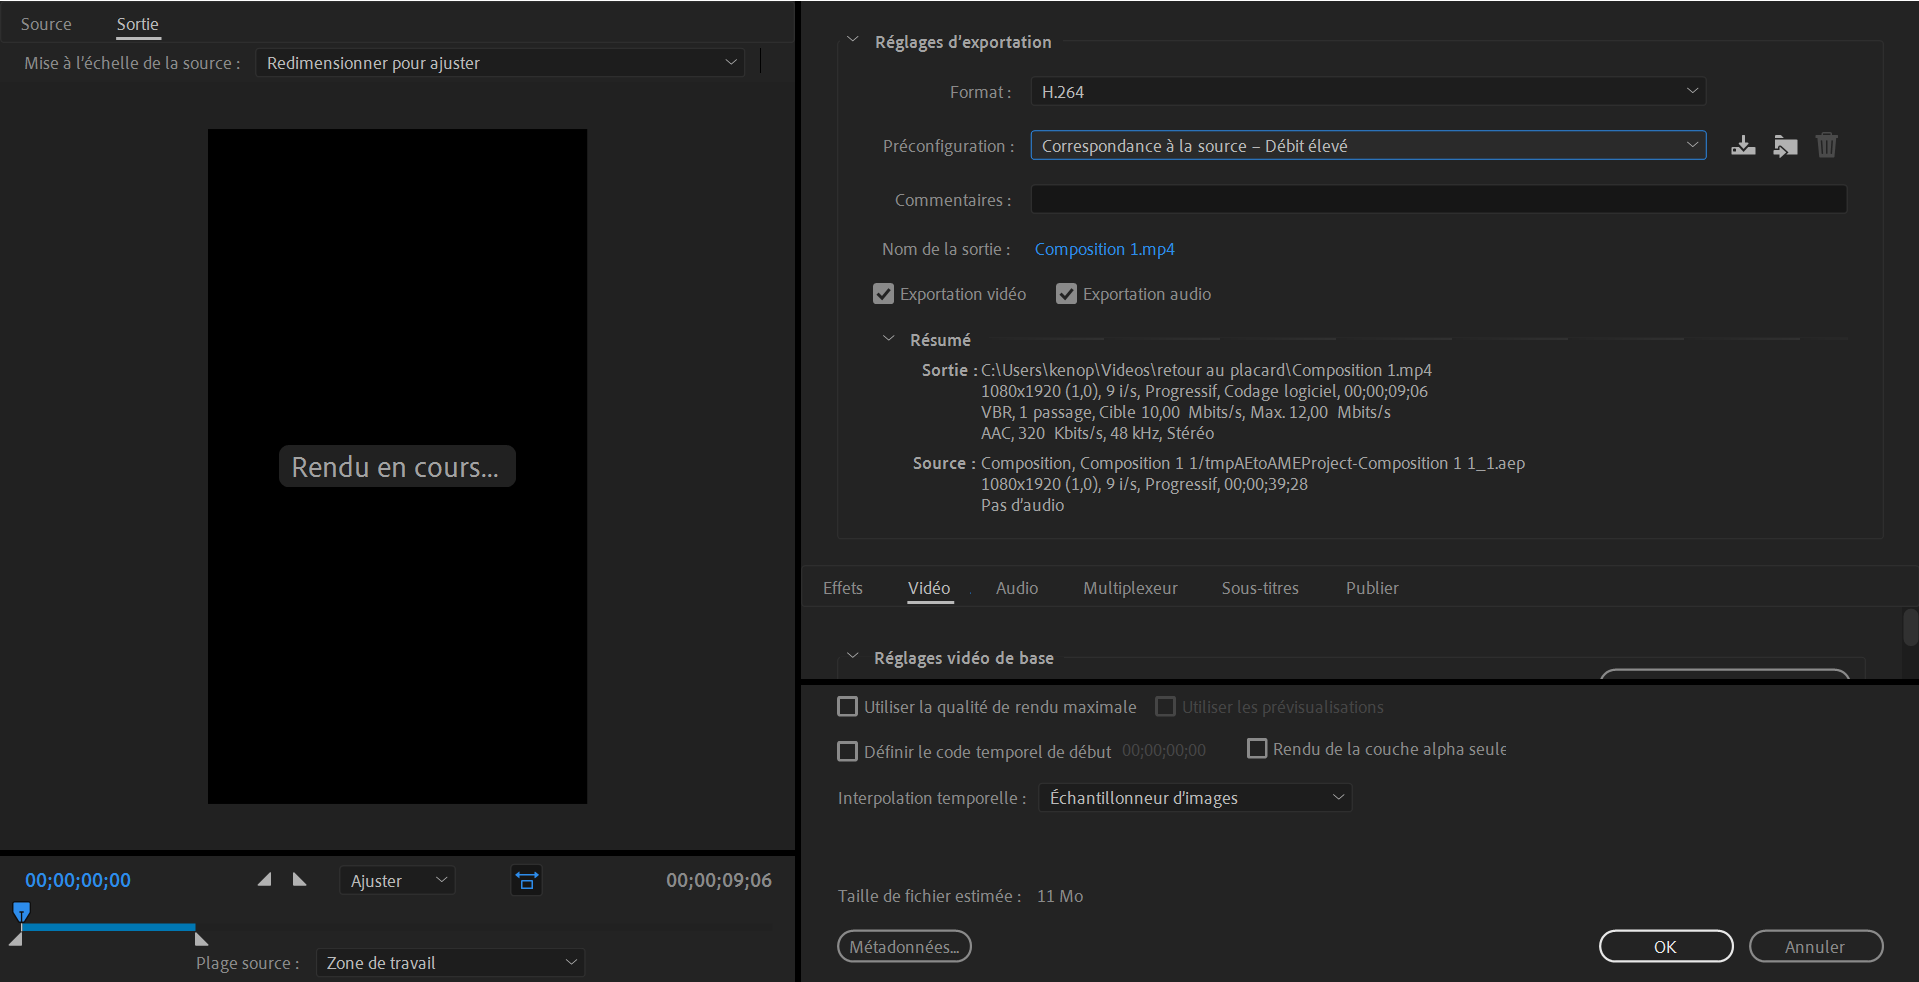Open the Plage source dropdown
Viewport: 1919px width, 982px height.
point(450,963)
